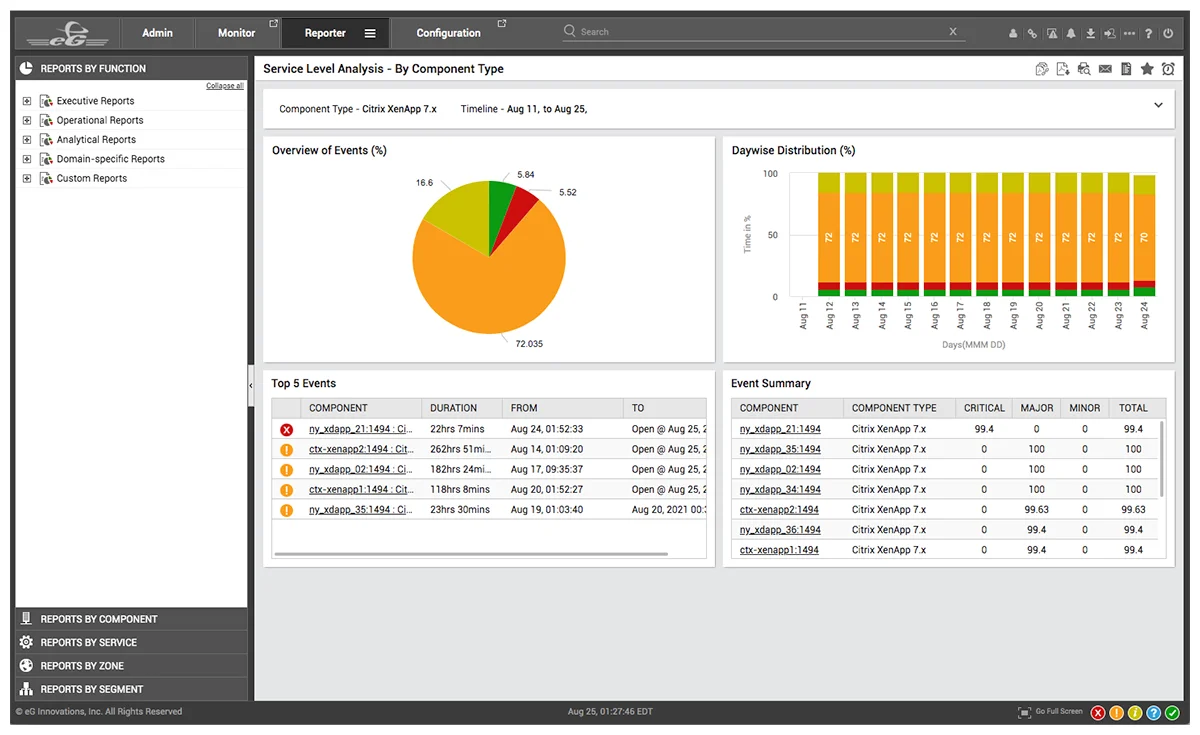The width and height of the screenshot is (1200, 735).
Task: Open ny_xdapp_21:1494 link in Event Summary
Action: coord(780,429)
